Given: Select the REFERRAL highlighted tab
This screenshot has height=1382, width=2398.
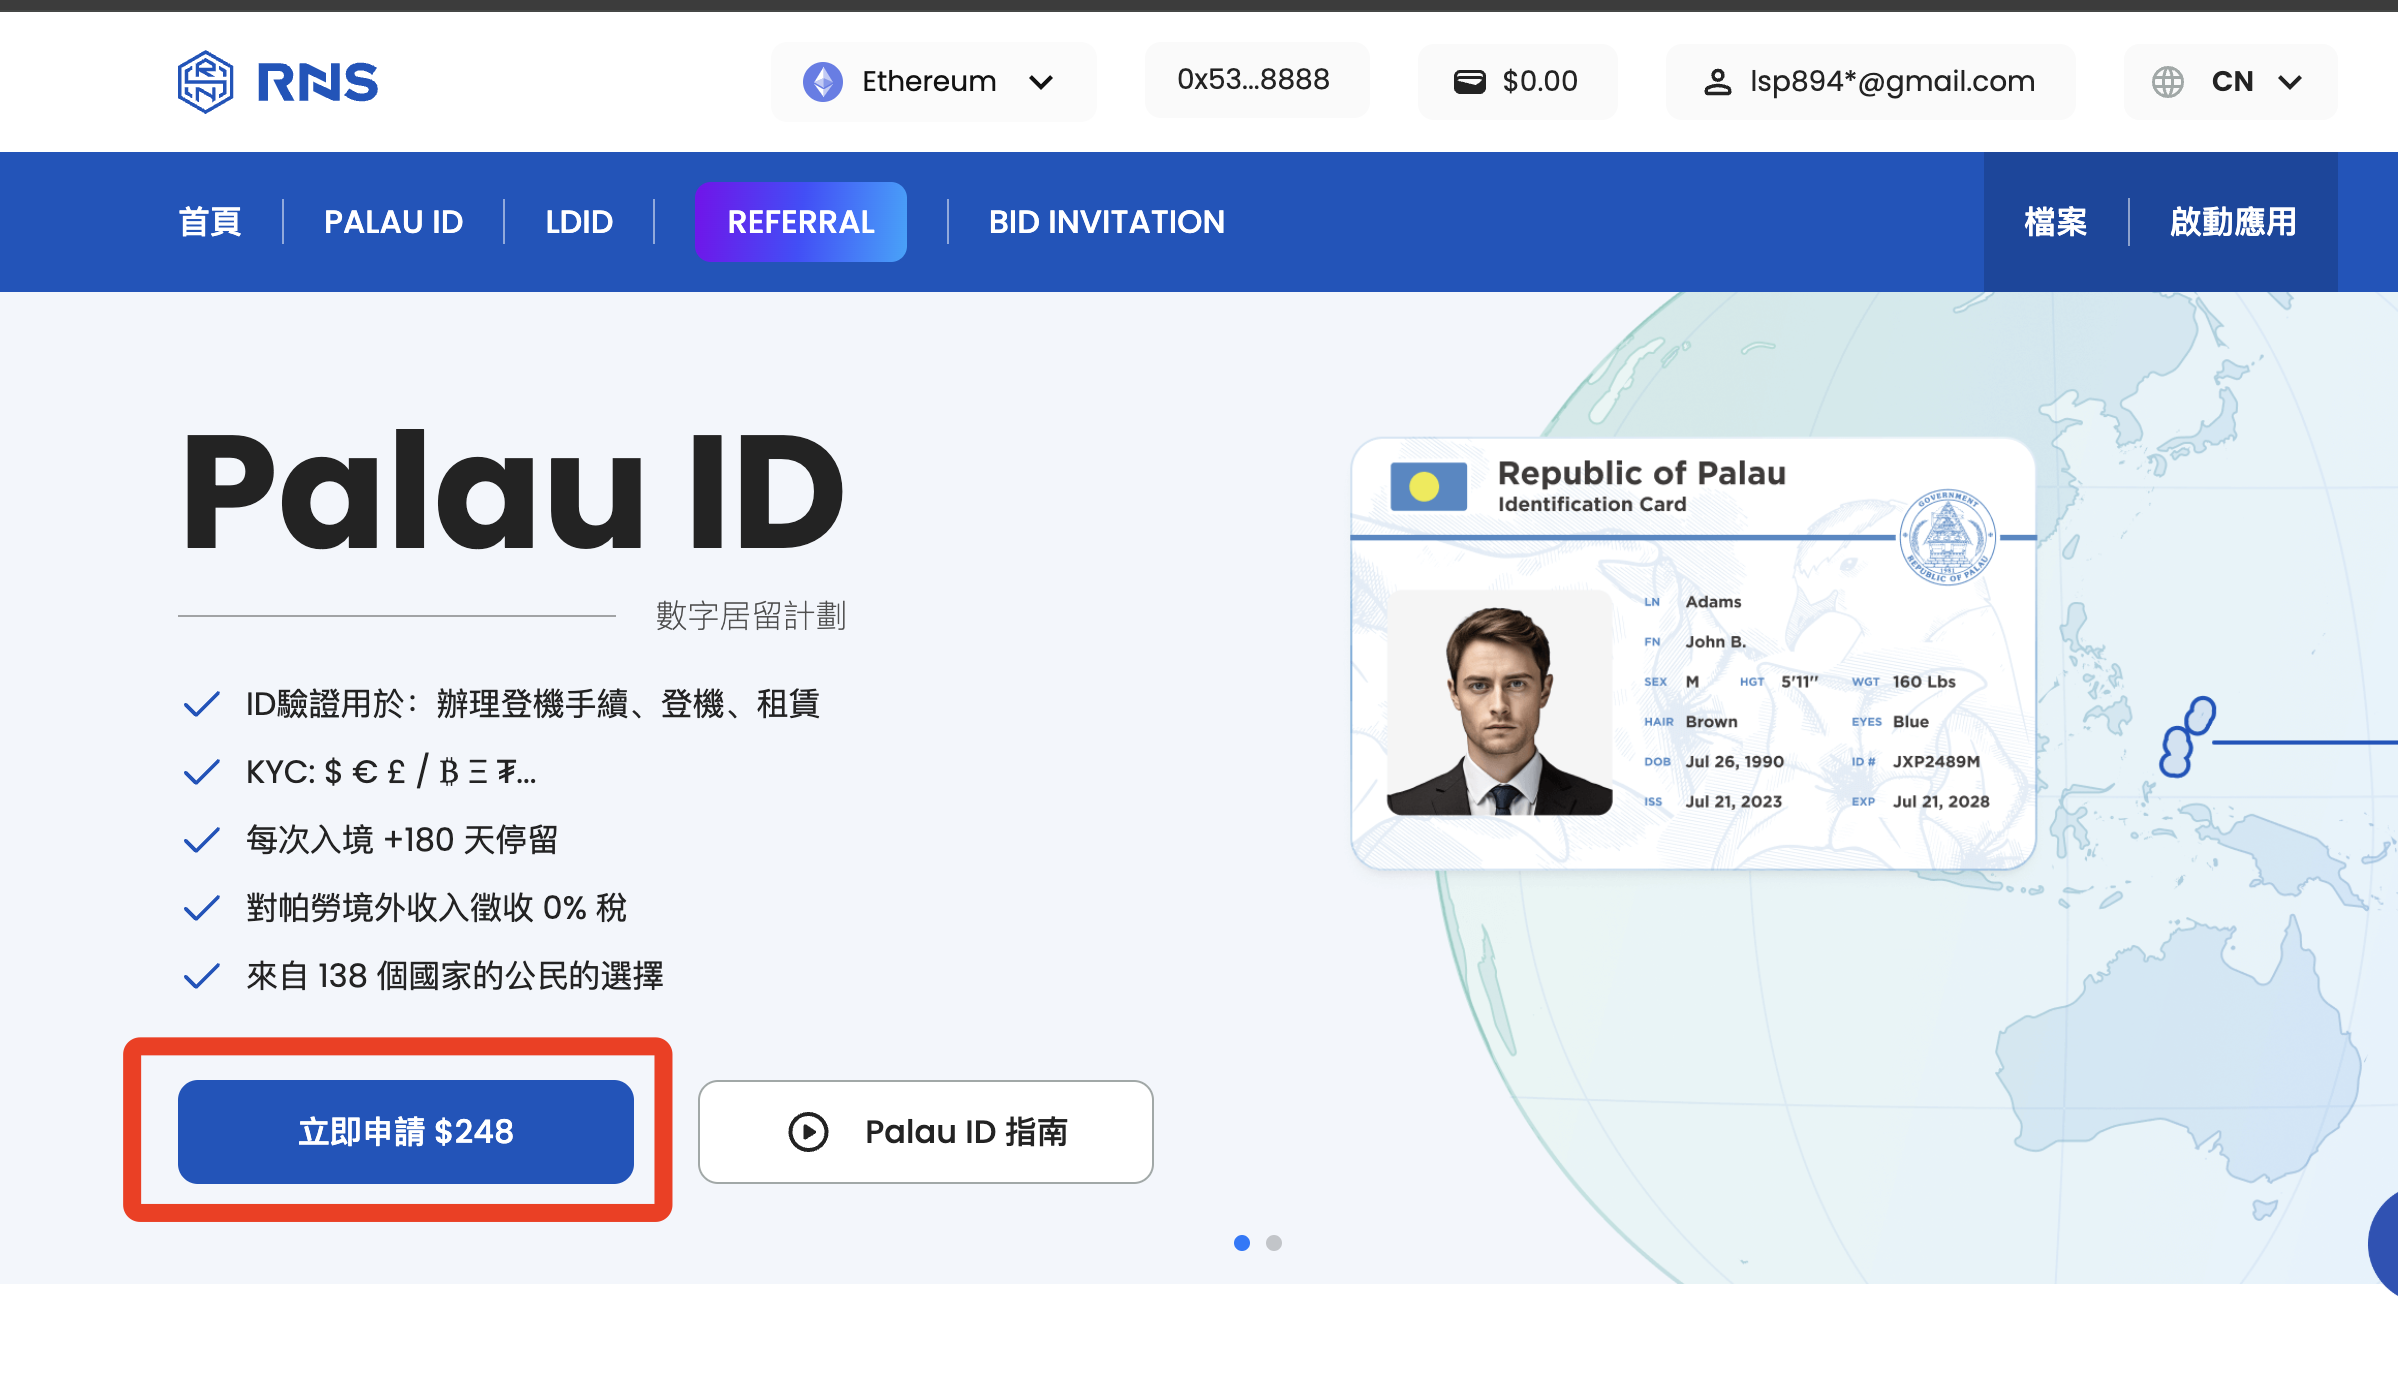Looking at the screenshot, I should click(801, 222).
